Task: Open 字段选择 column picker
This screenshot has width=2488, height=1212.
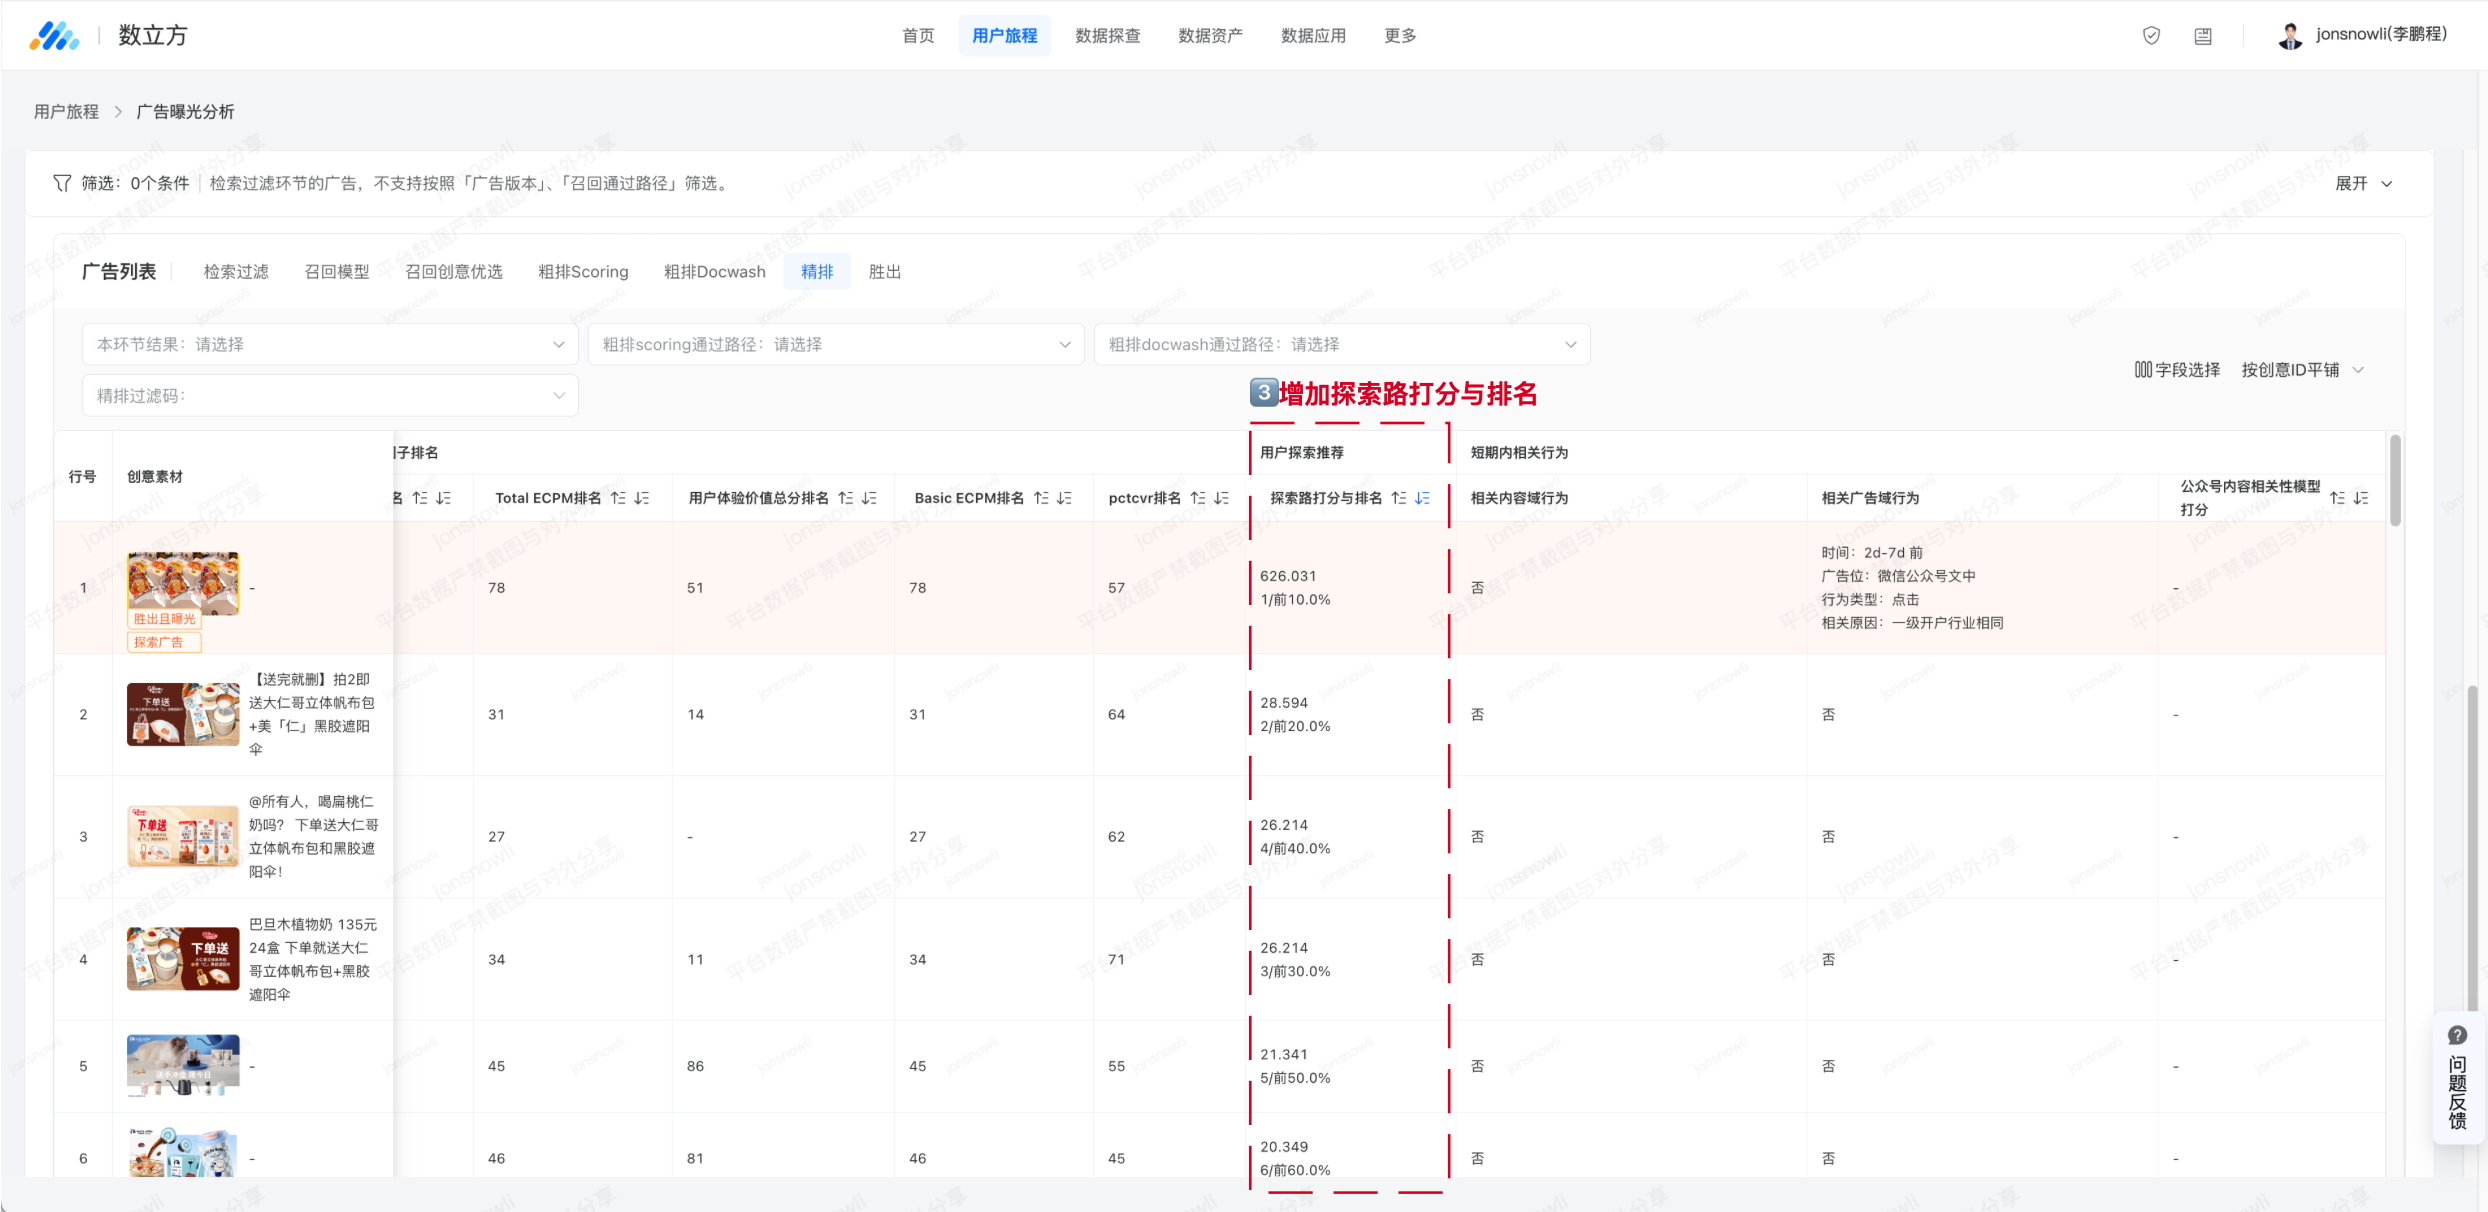Action: [x=2177, y=370]
